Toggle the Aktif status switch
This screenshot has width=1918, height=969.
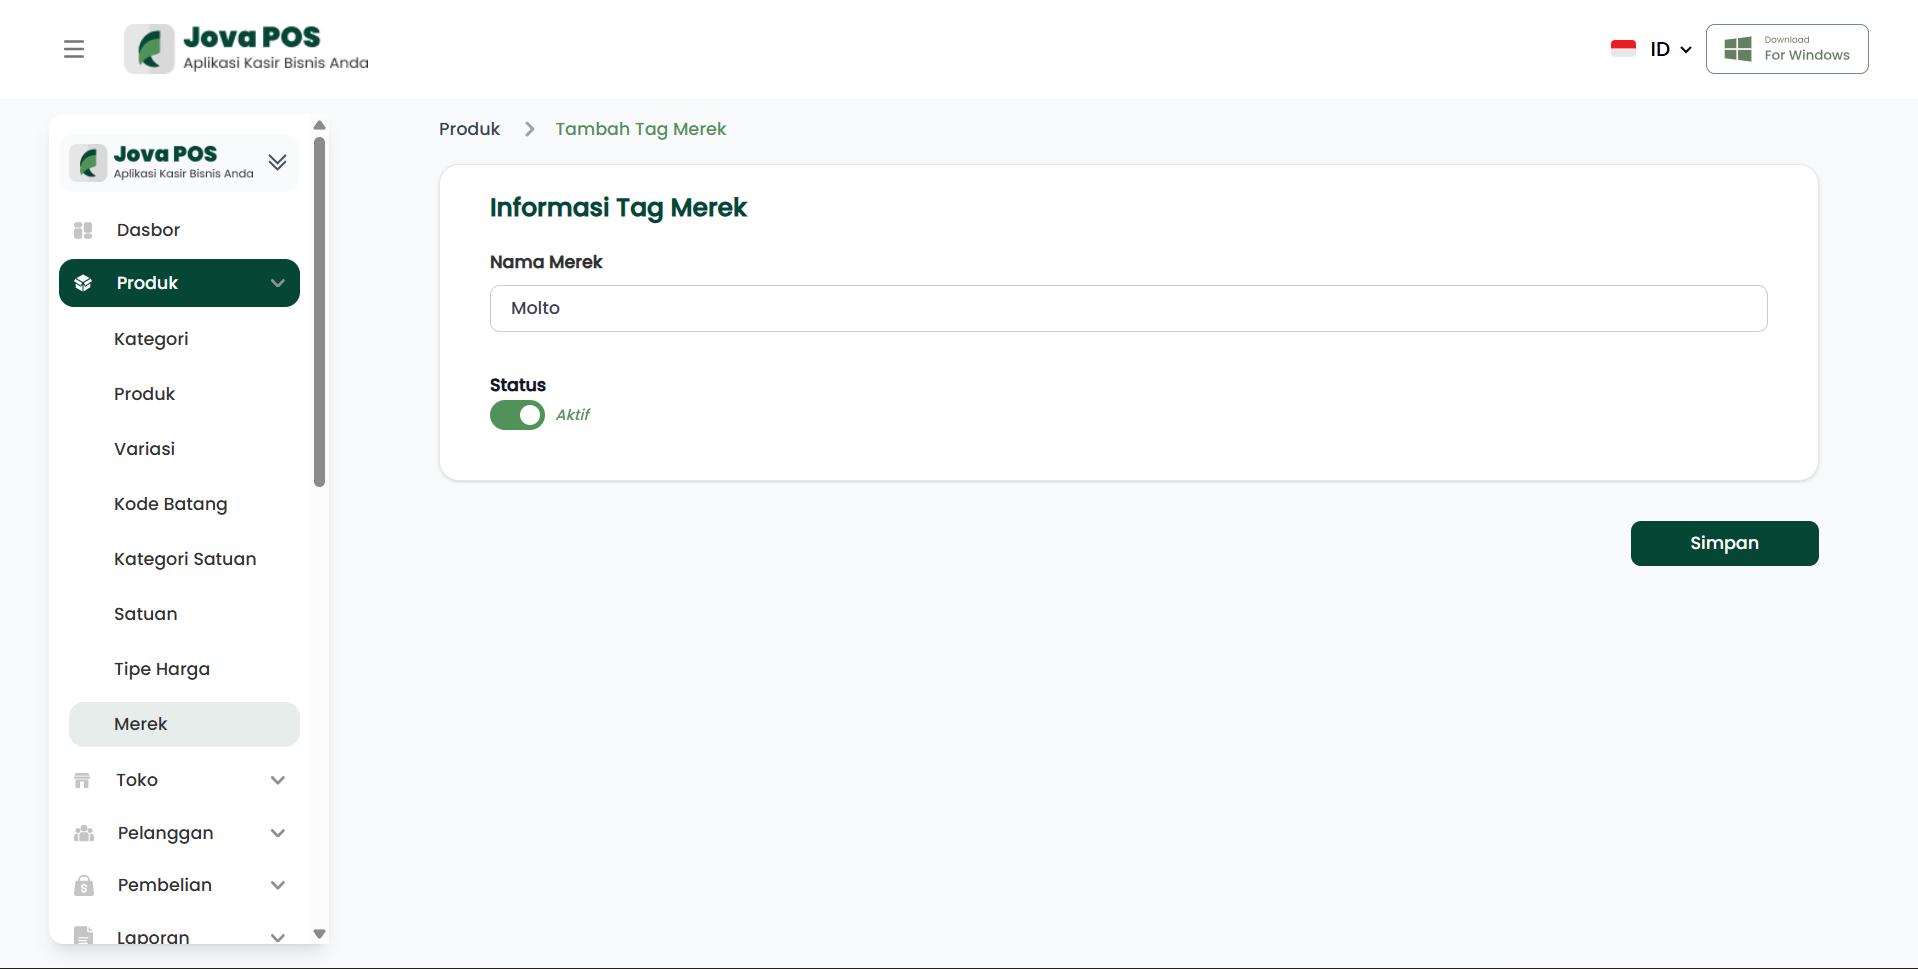pyautogui.click(x=517, y=415)
